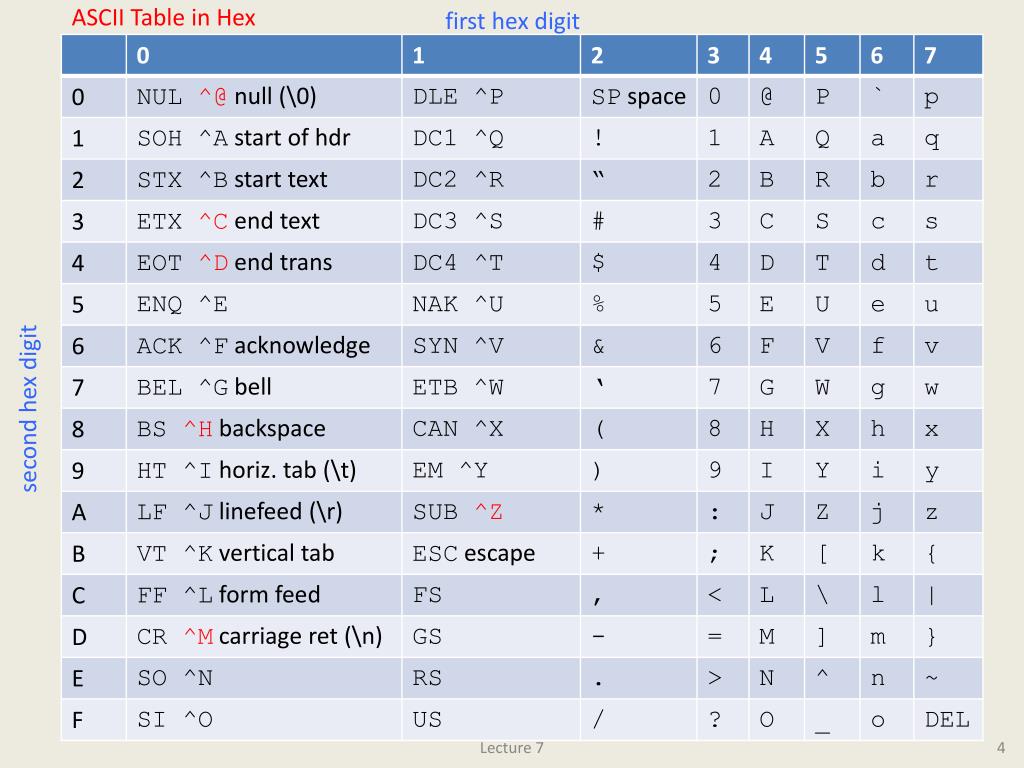This screenshot has height=768, width=1024.
Task: Select the 'first hex digit' label
Action: [x=512, y=21]
